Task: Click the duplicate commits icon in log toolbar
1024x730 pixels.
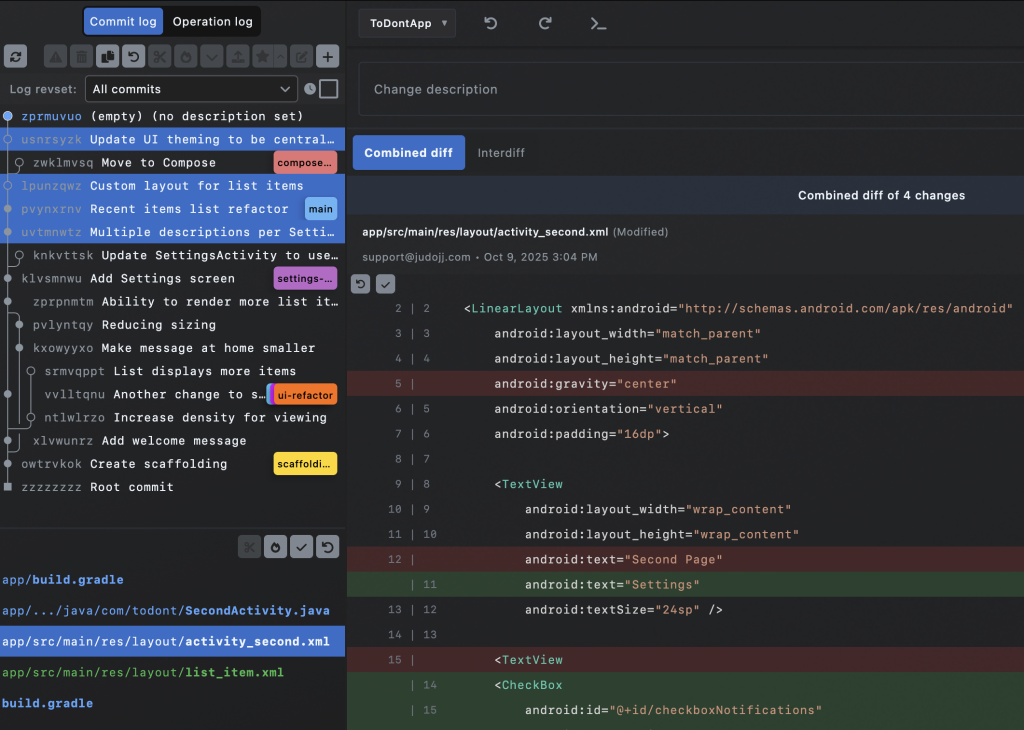Action: [107, 57]
